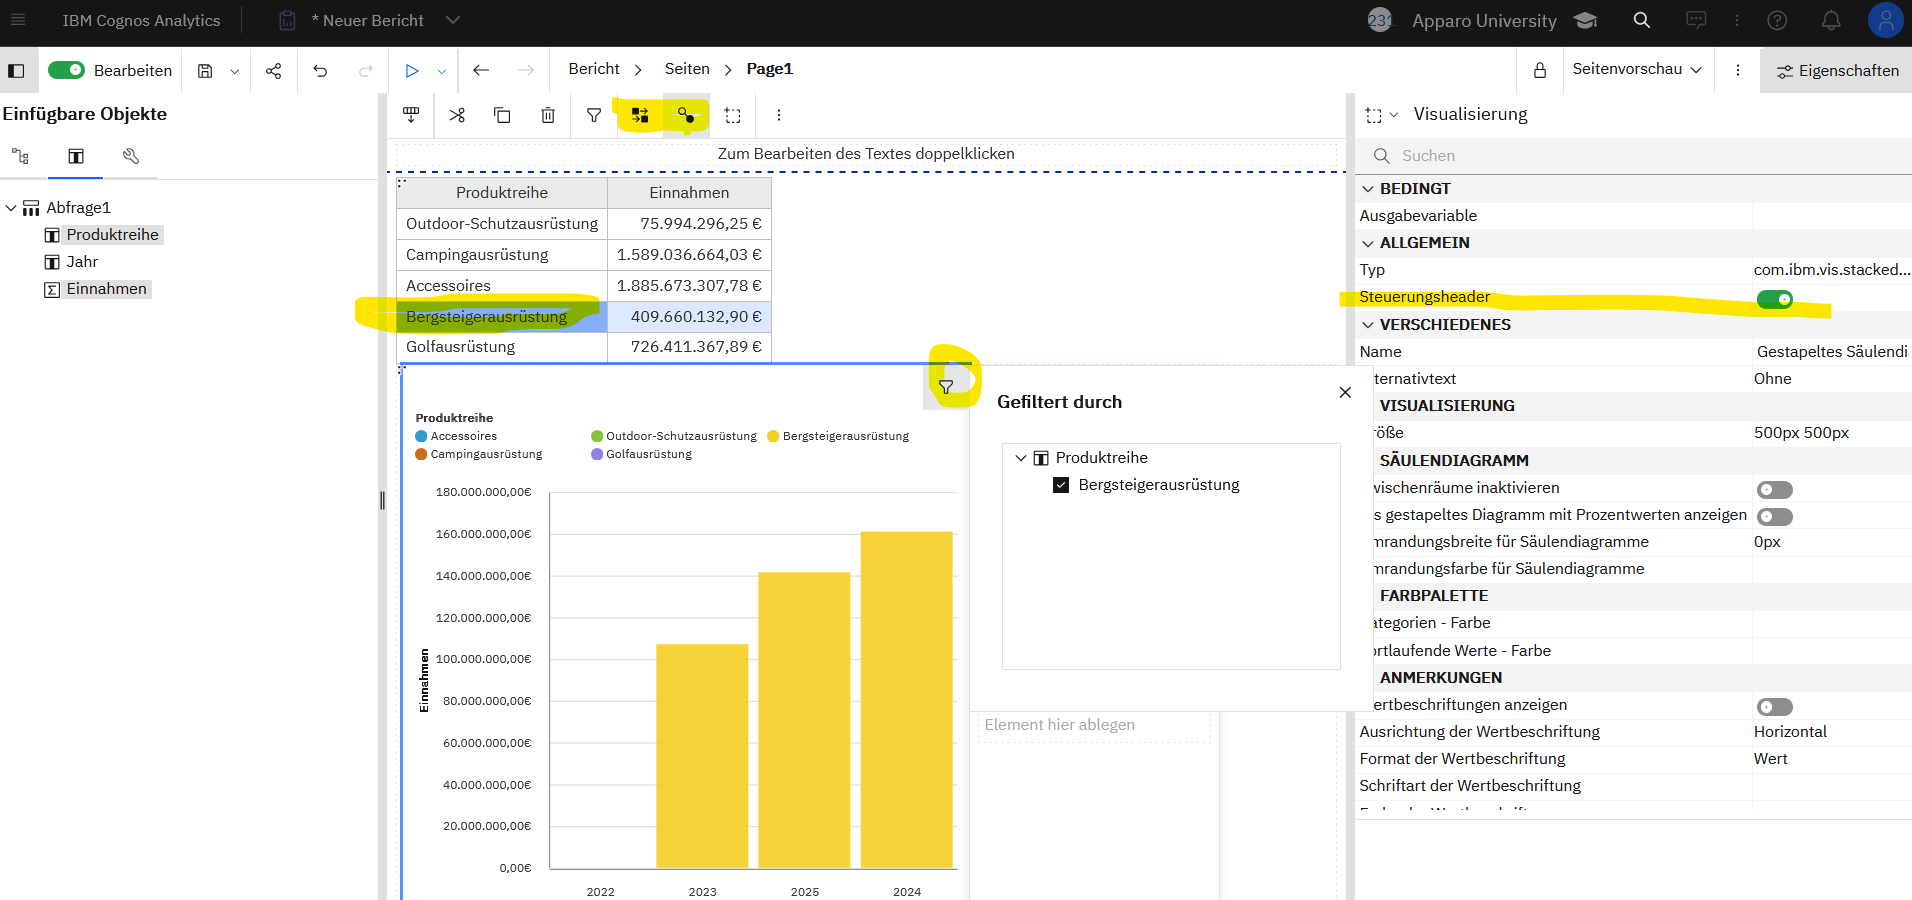Toggle the Bearbeiten edit mode switch
The height and width of the screenshot is (900, 1912).
coord(67,70)
